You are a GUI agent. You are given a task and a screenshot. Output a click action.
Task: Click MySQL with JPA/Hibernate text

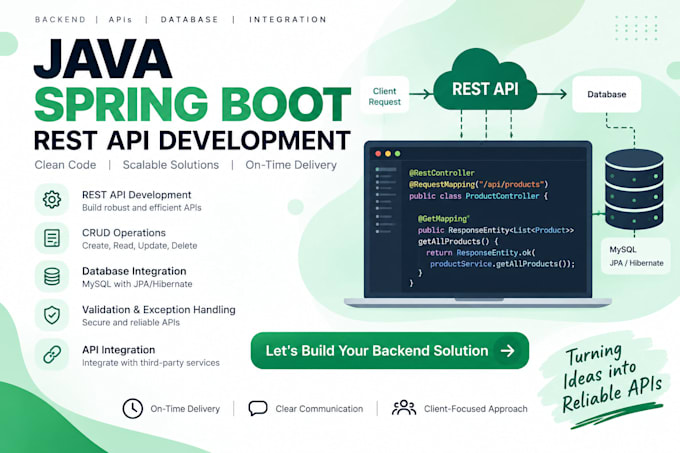click(x=137, y=284)
